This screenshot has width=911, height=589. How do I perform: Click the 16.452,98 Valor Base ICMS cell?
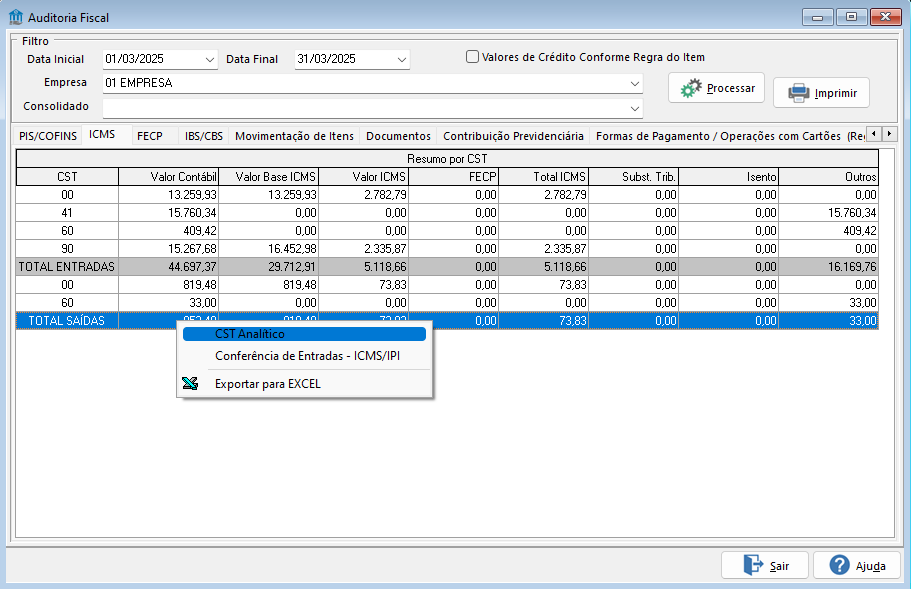(268, 249)
